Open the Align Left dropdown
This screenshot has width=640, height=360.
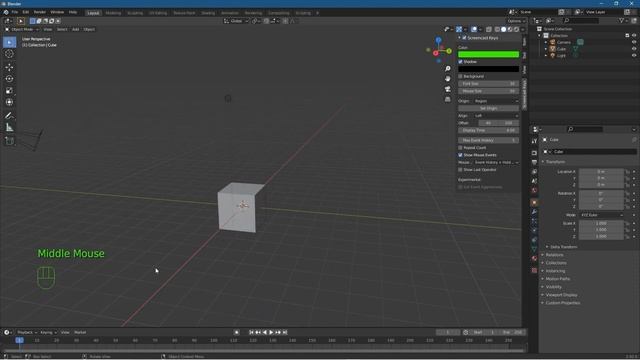tap(496, 116)
